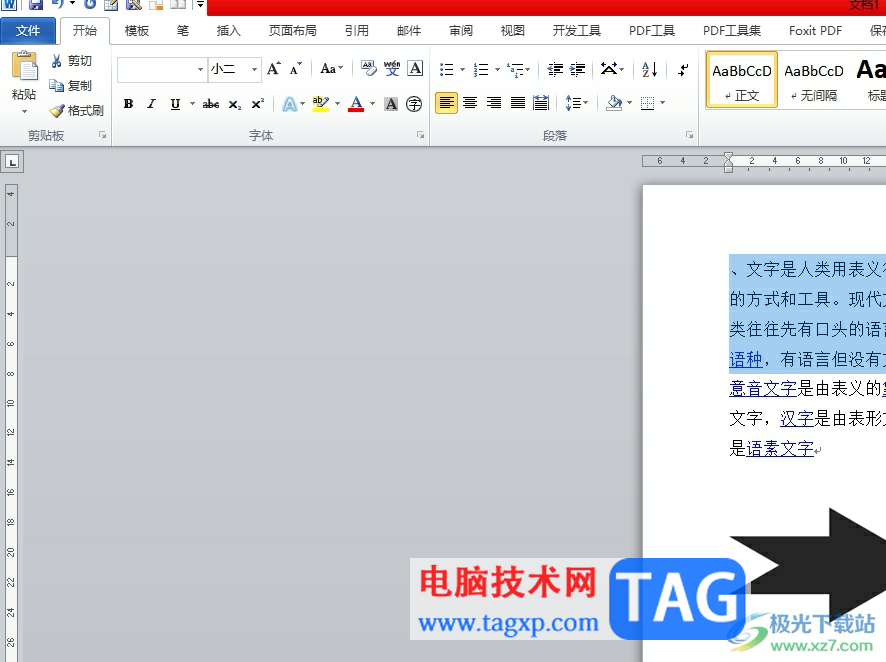Image resolution: width=886 pixels, height=662 pixels.
Task: Justify the paragraph text
Action: pyautogui.click(x=518, y=103)
